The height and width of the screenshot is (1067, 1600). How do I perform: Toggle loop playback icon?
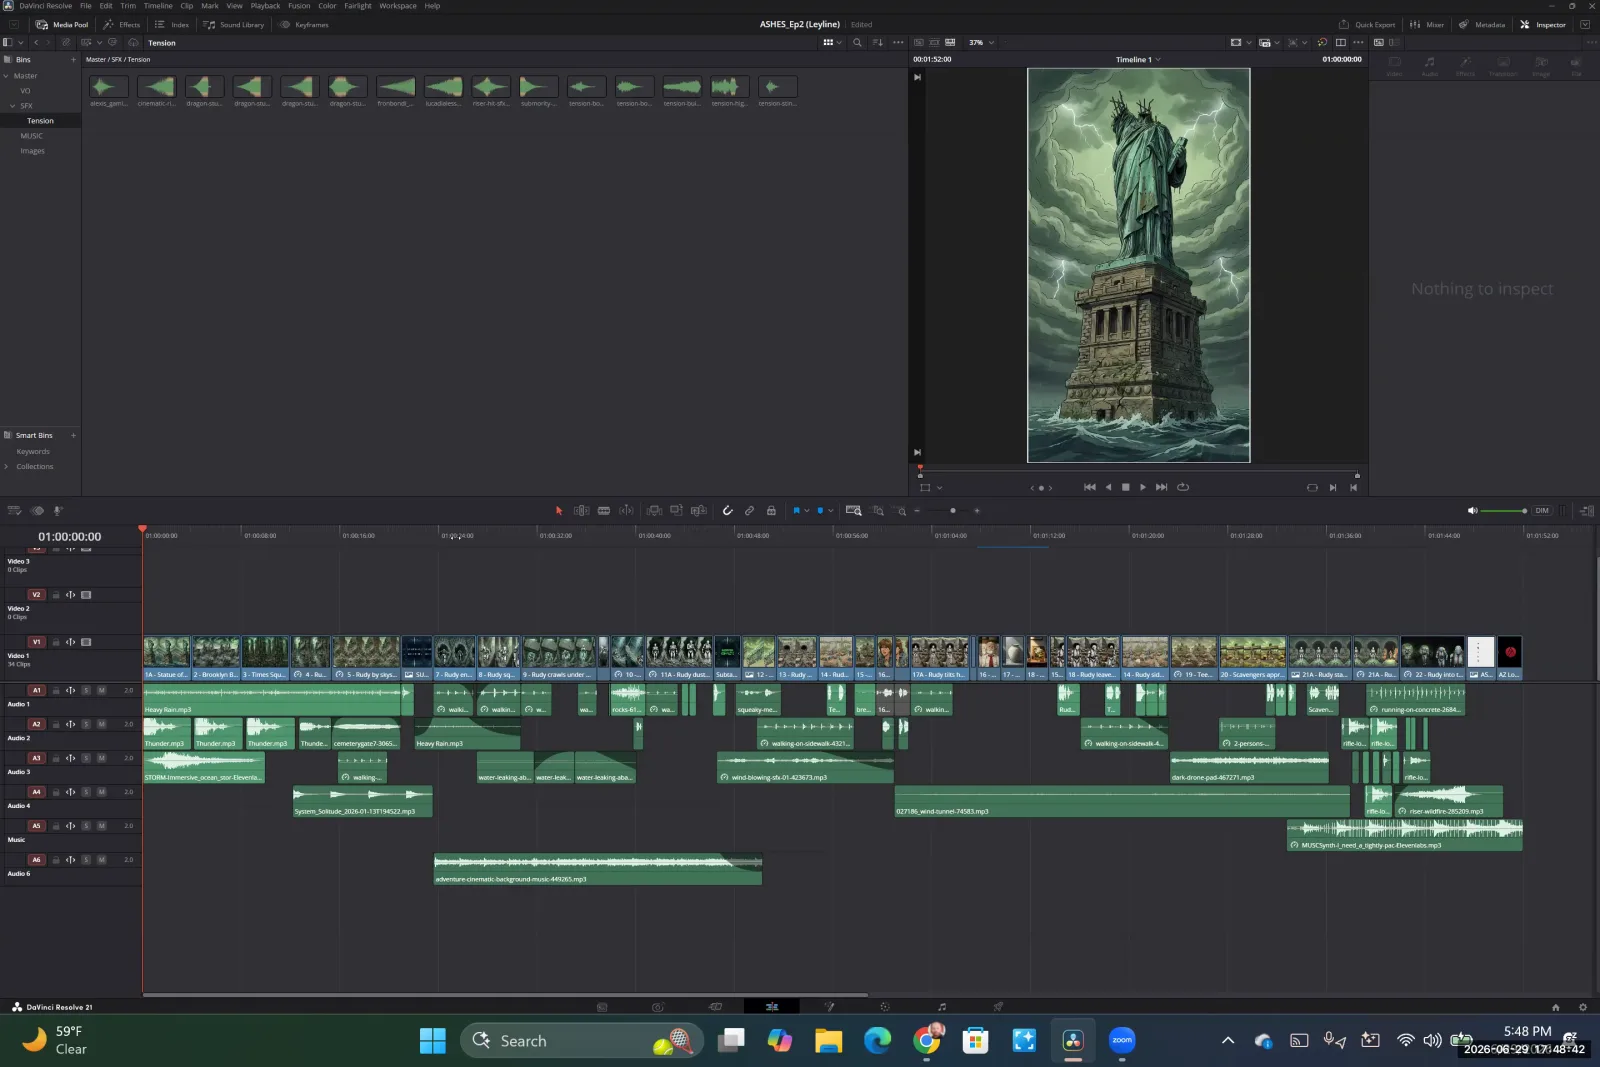pos(1183,487)
